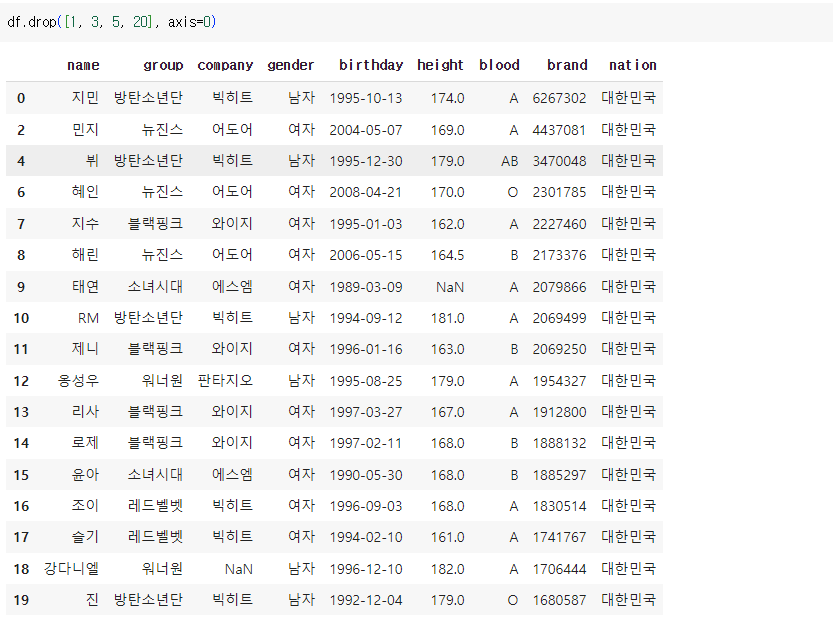Click the 'name' column header
The image size is (833, 624).
[83, 65]
